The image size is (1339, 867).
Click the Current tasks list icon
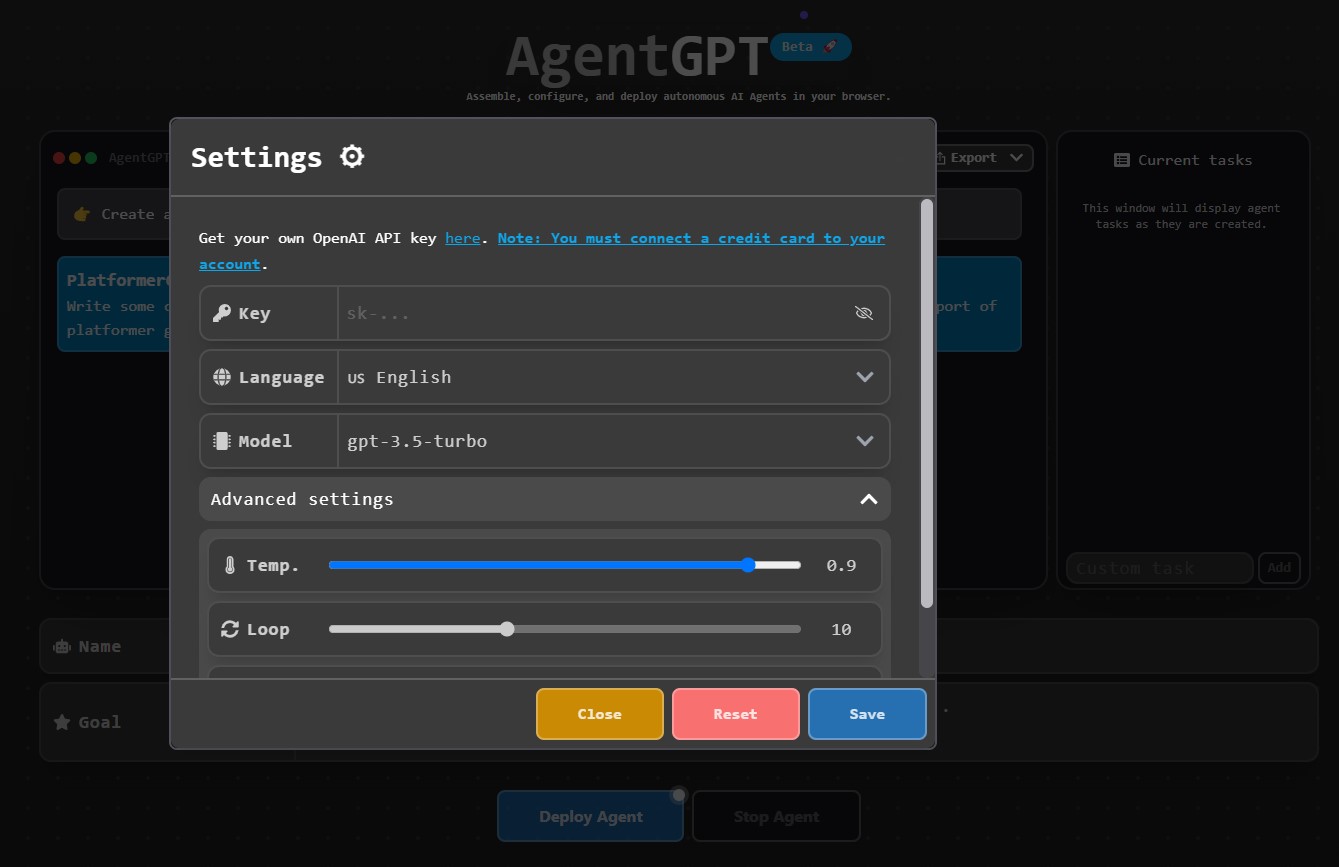1122,160
